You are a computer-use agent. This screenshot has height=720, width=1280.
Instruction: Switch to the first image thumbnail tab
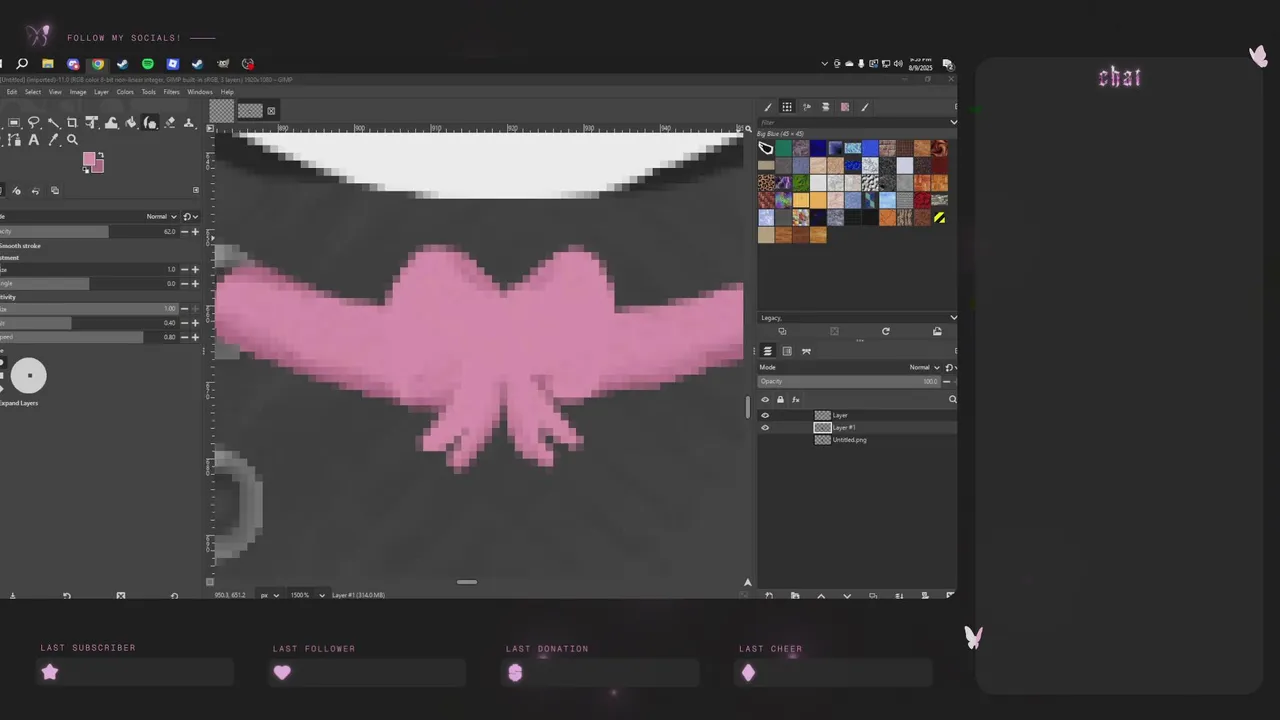tap(222, 110)
